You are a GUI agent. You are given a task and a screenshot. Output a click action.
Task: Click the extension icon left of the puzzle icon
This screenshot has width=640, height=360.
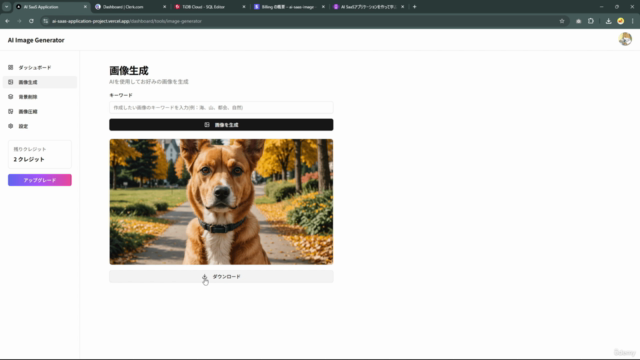[x=578, y=21]
